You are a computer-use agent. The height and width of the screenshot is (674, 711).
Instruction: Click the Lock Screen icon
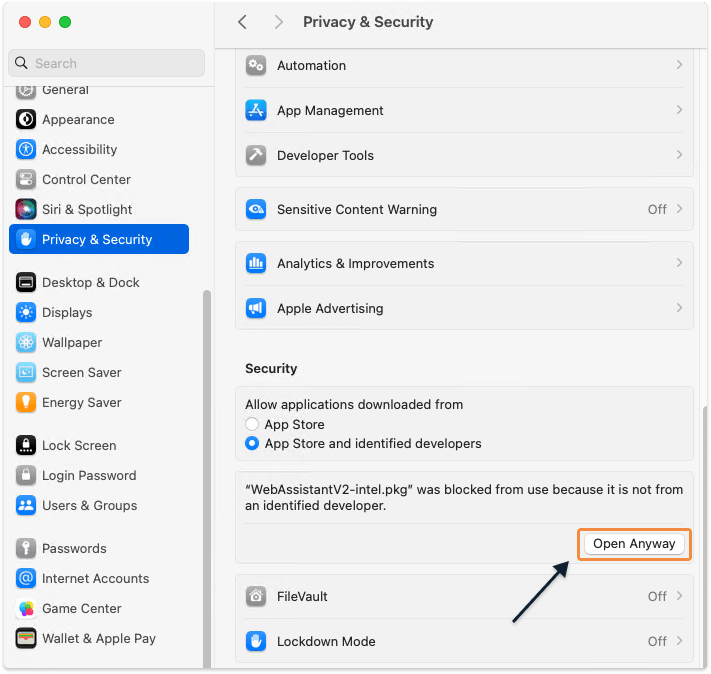26,445
